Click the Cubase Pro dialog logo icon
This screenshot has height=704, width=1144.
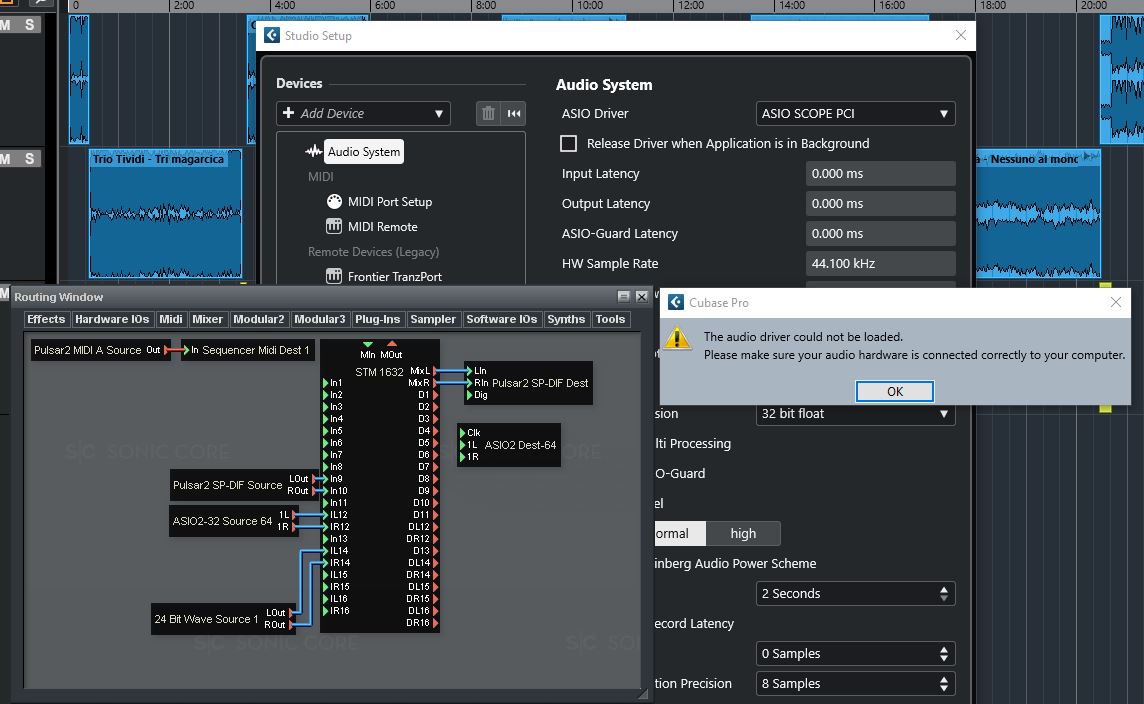tap(676, 302)
